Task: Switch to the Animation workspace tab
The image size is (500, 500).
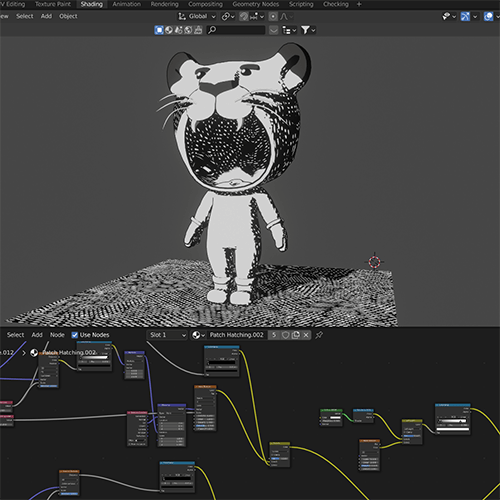Action: click(x=126, y=4)
